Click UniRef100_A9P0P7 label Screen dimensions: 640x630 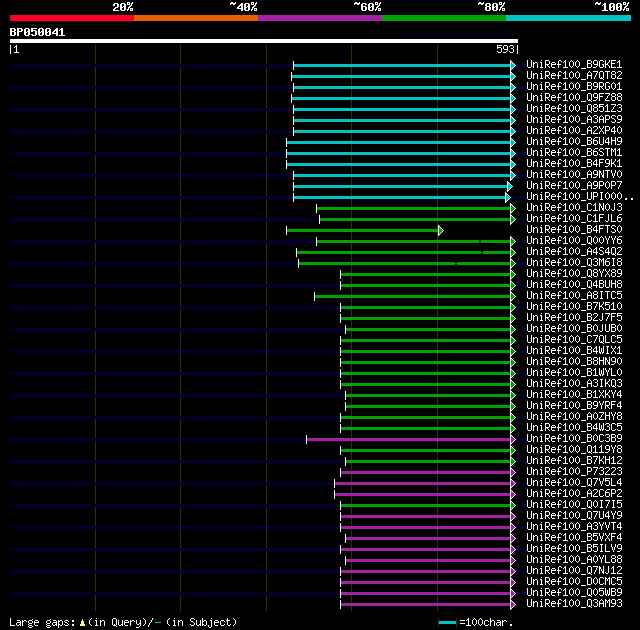(x=574, y=186)
